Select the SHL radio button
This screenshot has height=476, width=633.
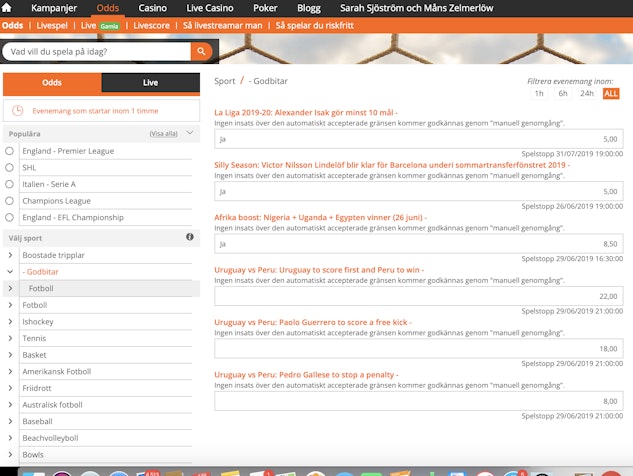(10, 168)
